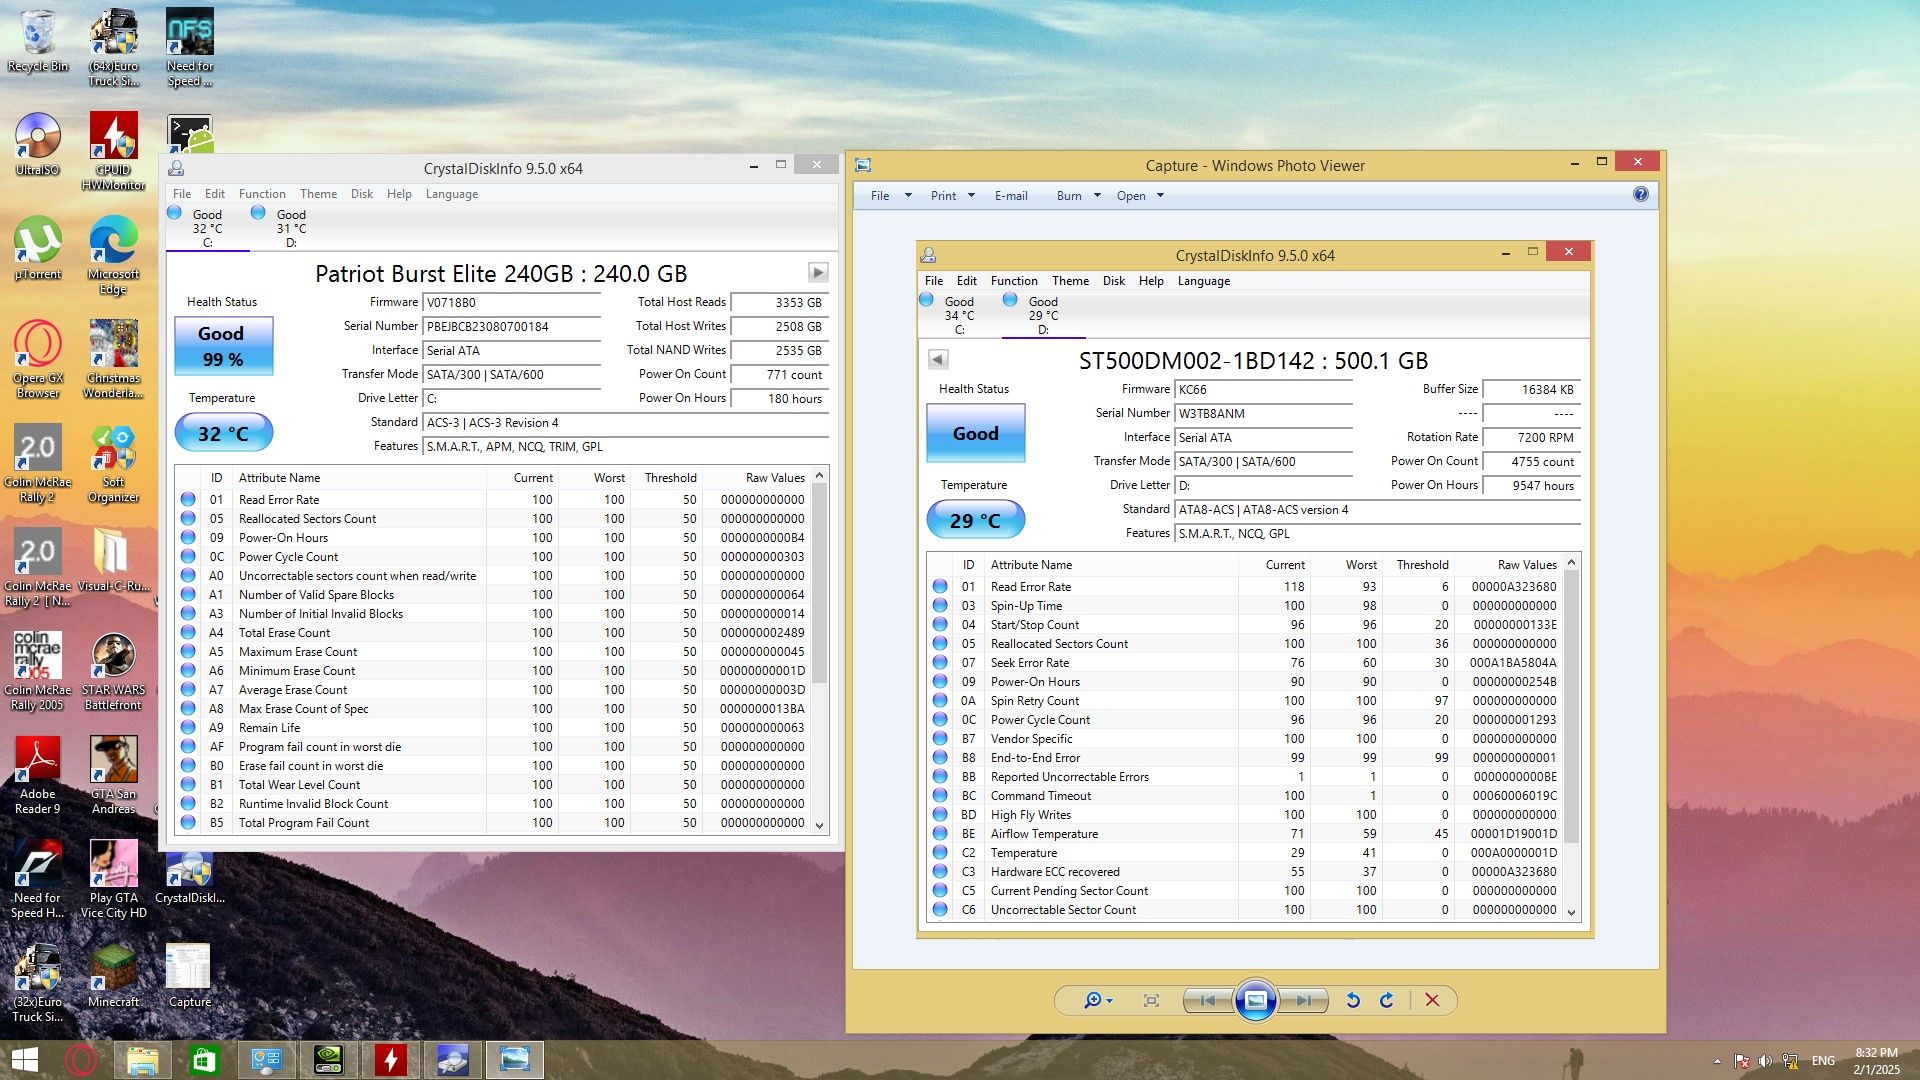
Task: Launch GTA San Andreas shortcut
Action: tap(114, 776)
